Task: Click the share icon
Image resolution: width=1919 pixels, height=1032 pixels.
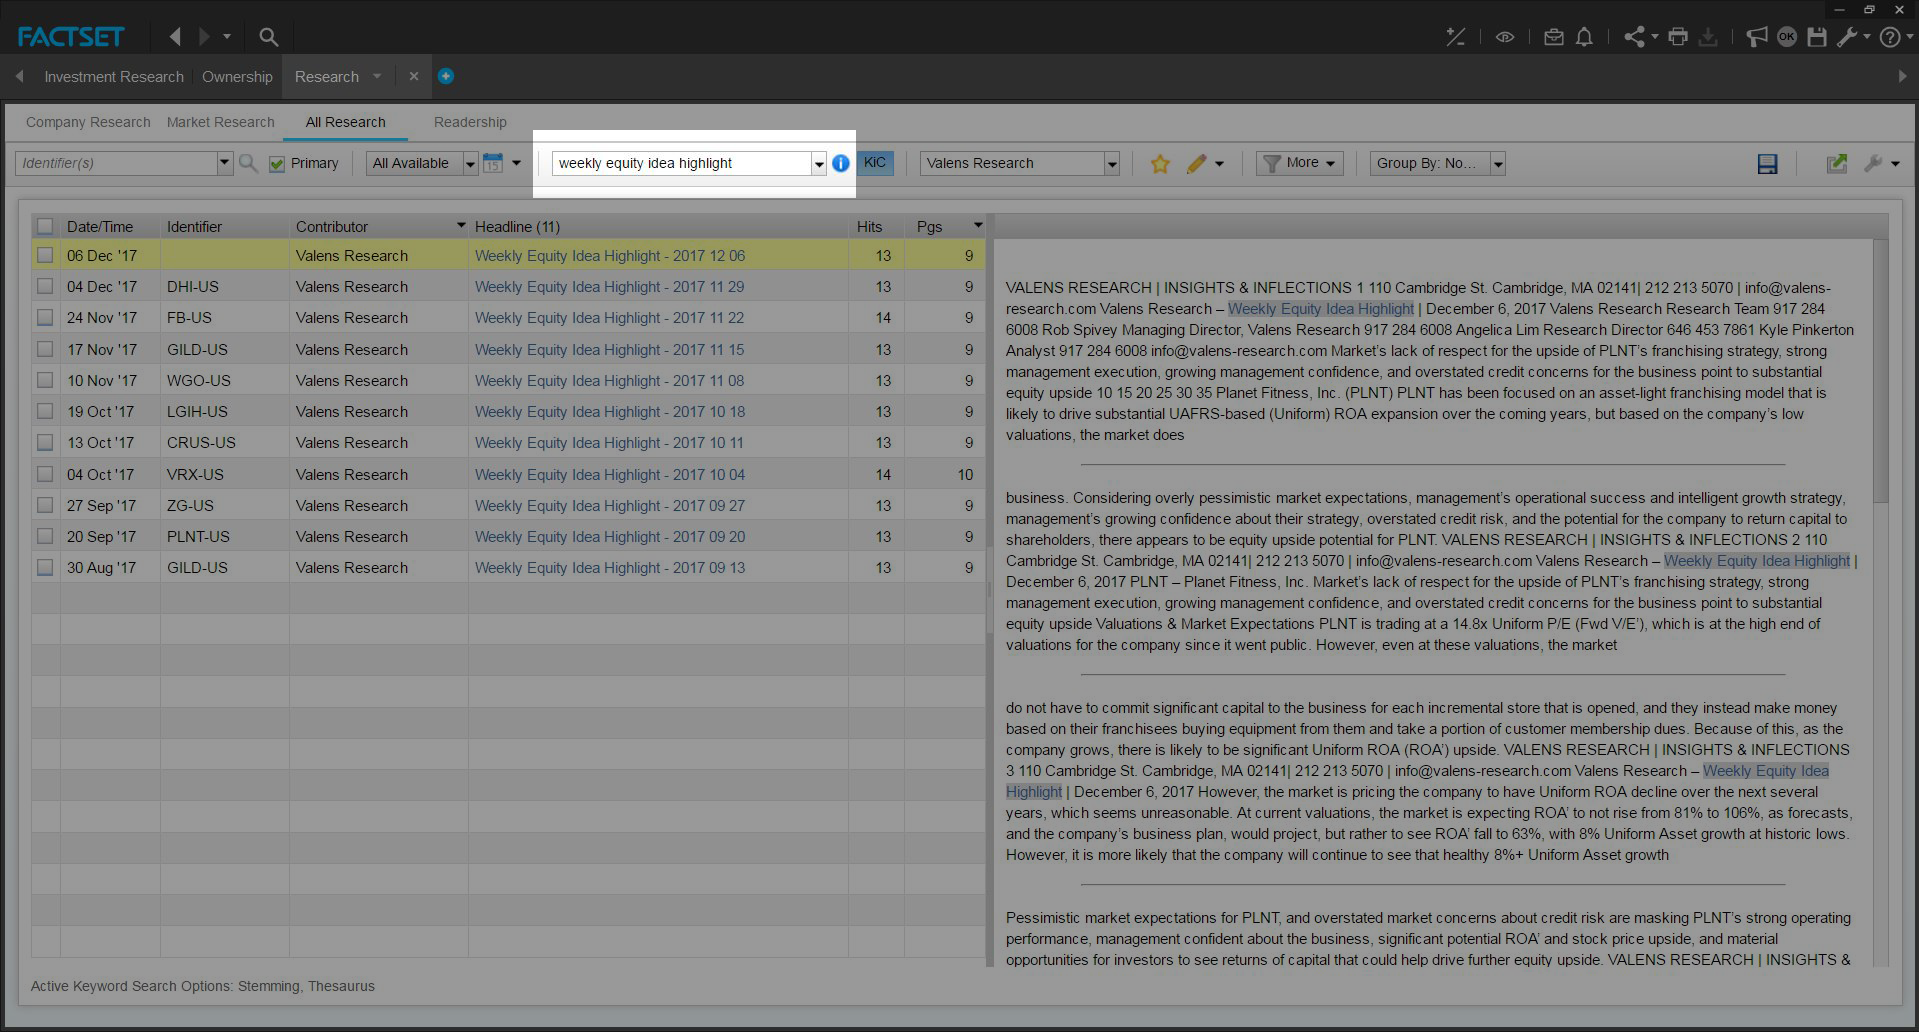Action: [1635, 37]
